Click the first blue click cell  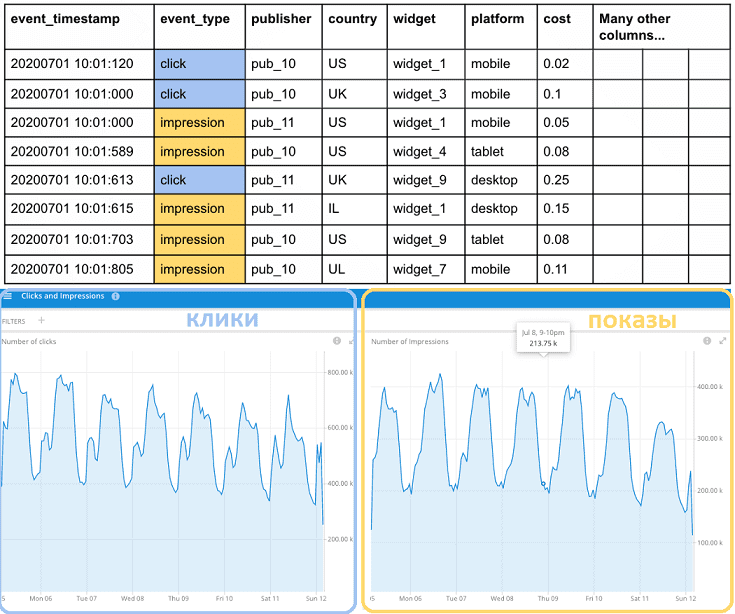[x=199, y=64]
